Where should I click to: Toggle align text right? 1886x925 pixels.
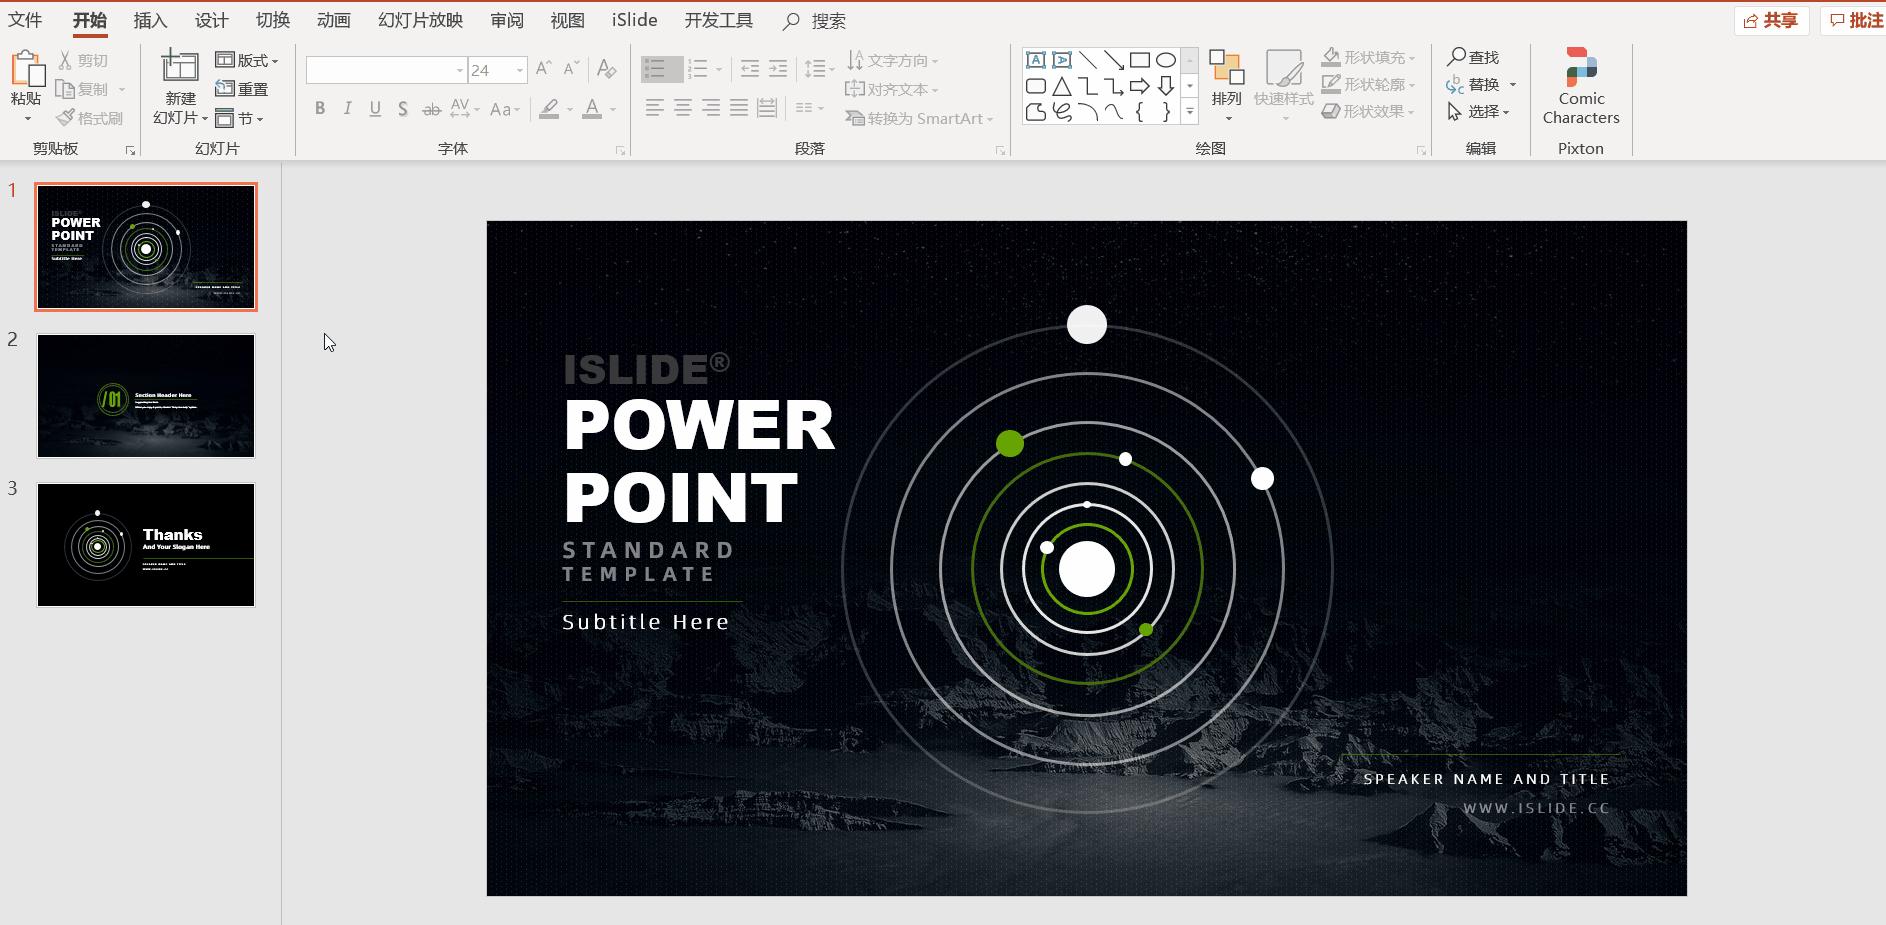(x=710, y=108)
